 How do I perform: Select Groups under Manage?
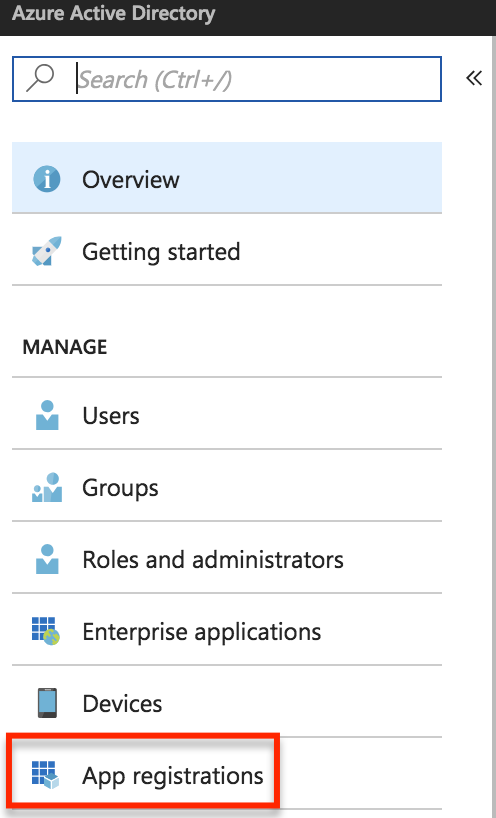click(227, 487)
